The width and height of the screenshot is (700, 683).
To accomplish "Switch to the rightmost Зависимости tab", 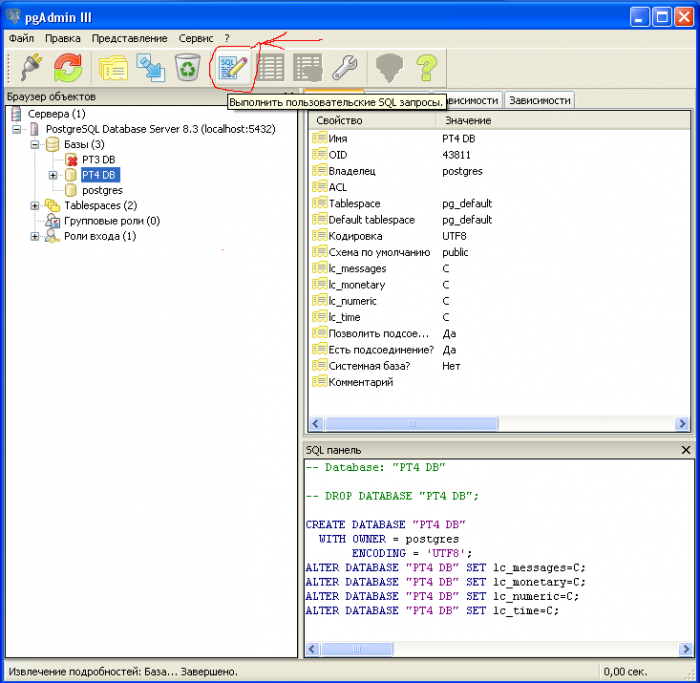I will (x=540, y=100).
